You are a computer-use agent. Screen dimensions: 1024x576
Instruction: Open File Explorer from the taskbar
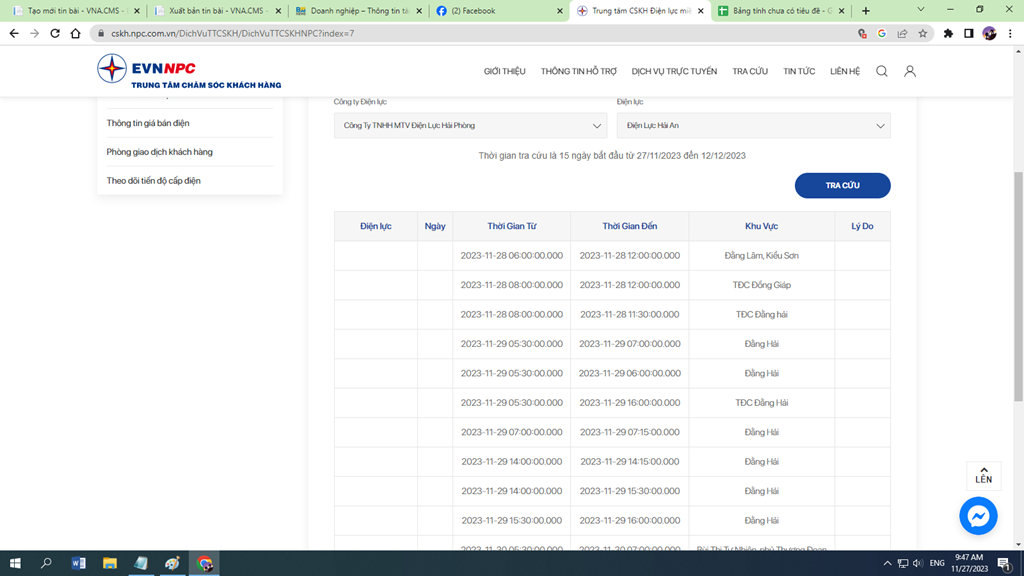[110, 563]
